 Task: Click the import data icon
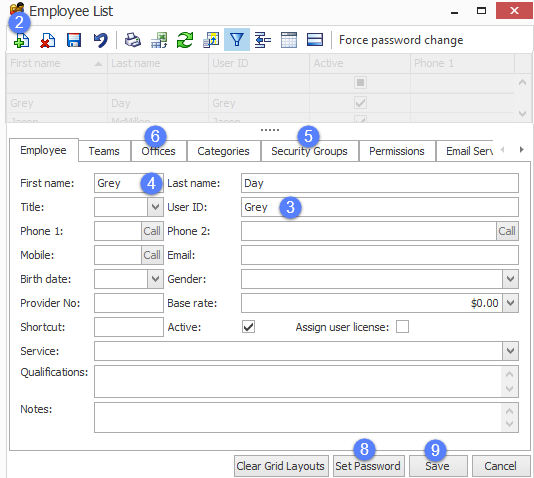(211, 40)
